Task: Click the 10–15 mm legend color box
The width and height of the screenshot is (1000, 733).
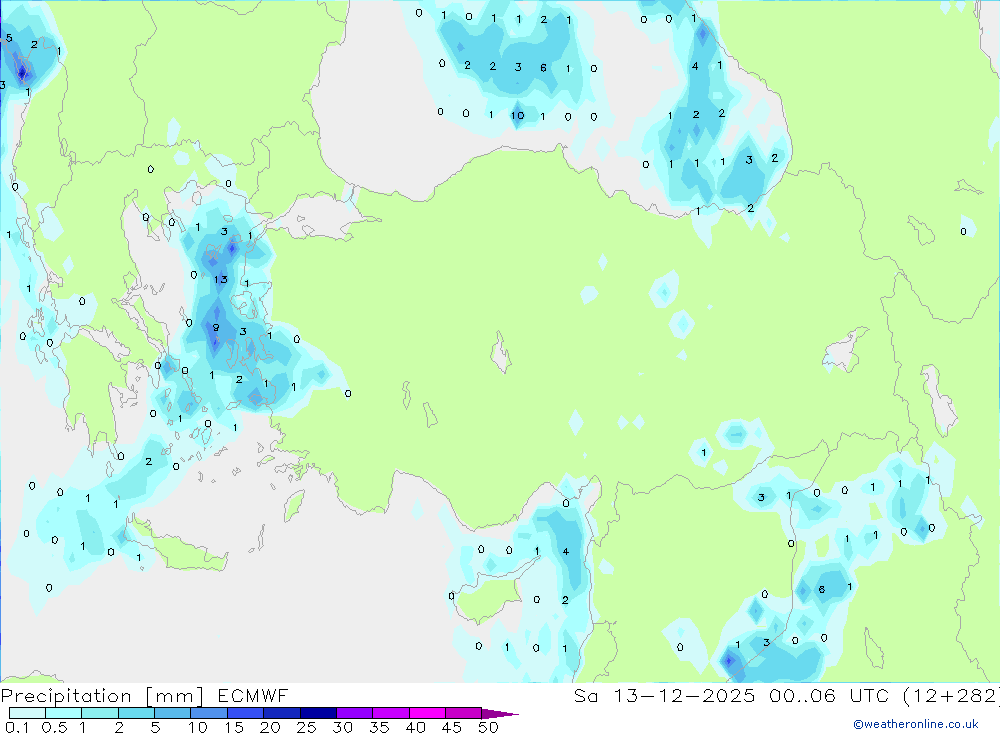Action: [x=209, y=713]
